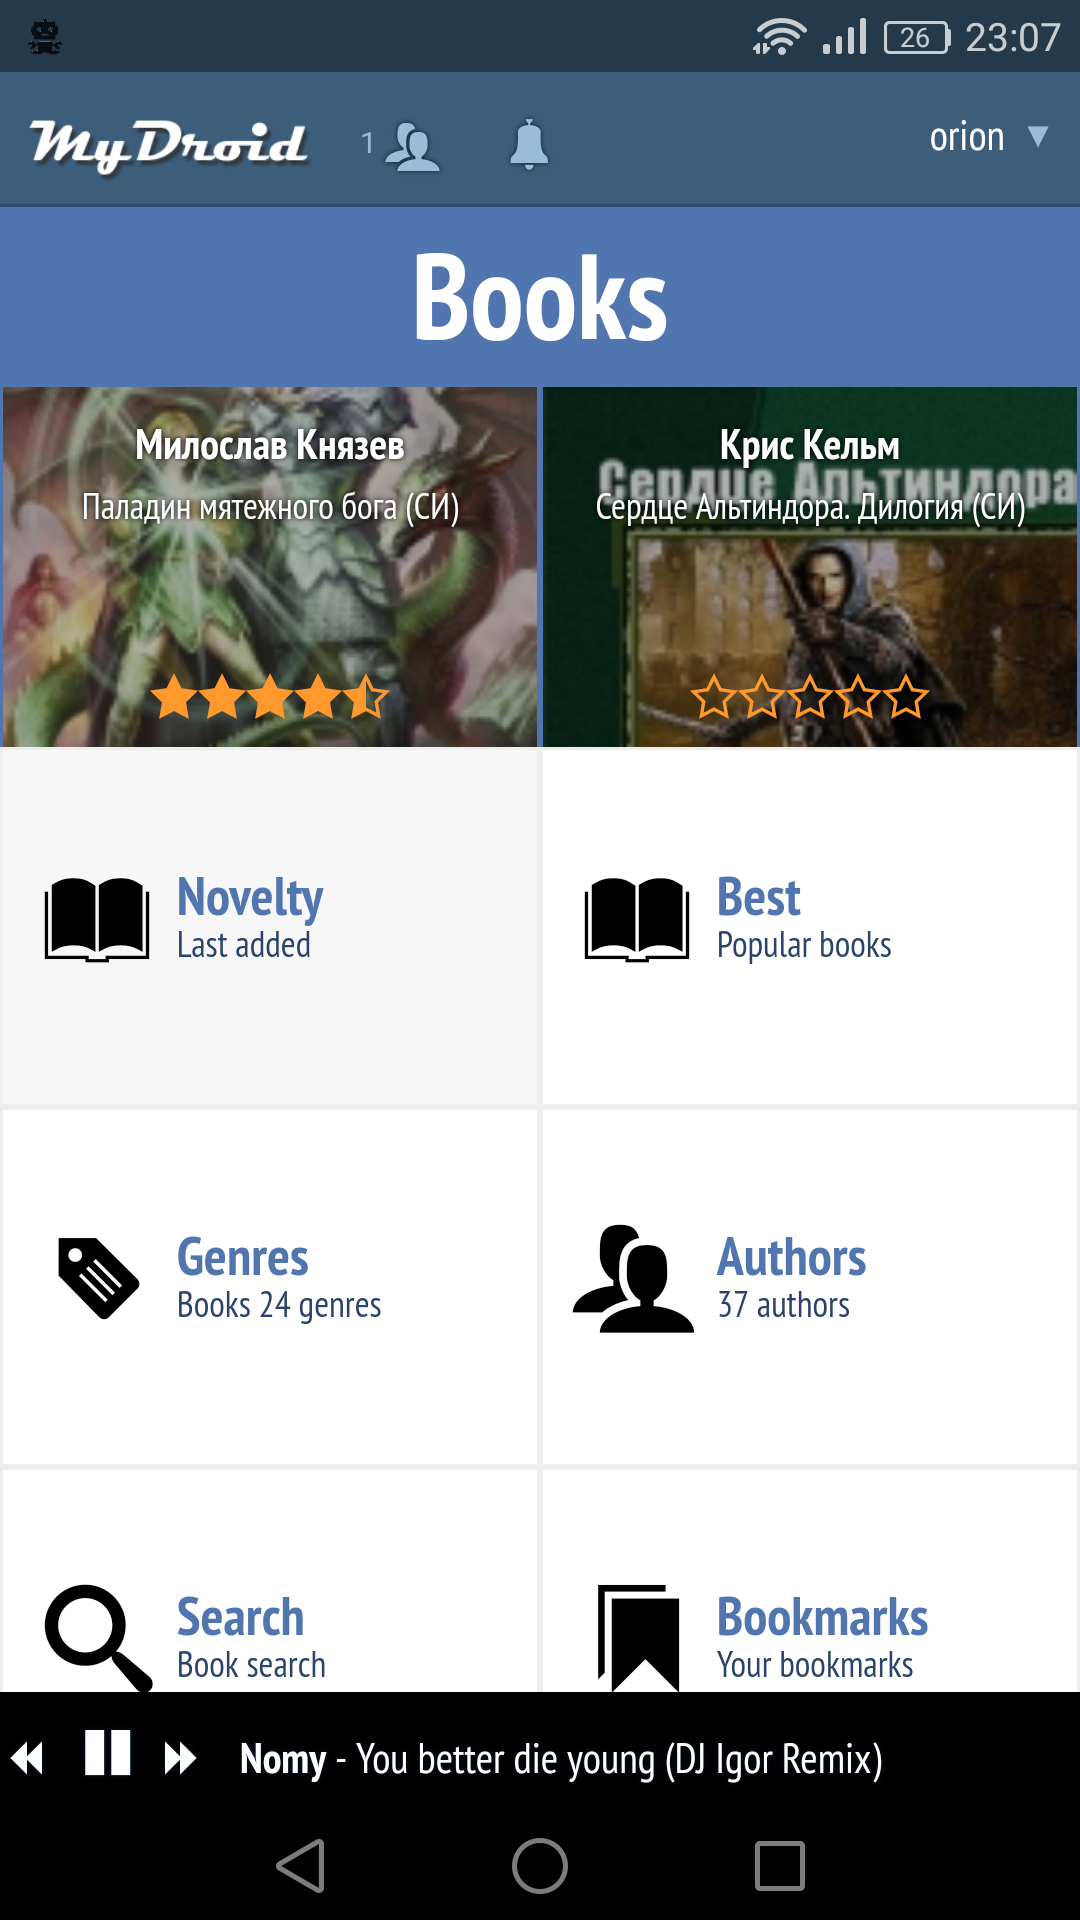1080x1920 pixels.
Task: Go to the previous track
Action: [x=28, y=1758]
